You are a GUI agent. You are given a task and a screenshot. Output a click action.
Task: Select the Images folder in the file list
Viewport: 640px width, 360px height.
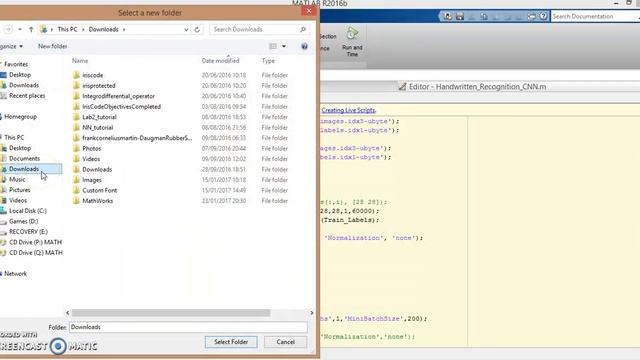92,180
